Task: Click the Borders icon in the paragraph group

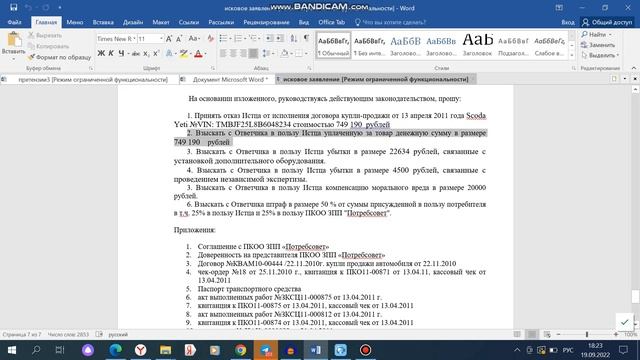Action: click(299, 53)
